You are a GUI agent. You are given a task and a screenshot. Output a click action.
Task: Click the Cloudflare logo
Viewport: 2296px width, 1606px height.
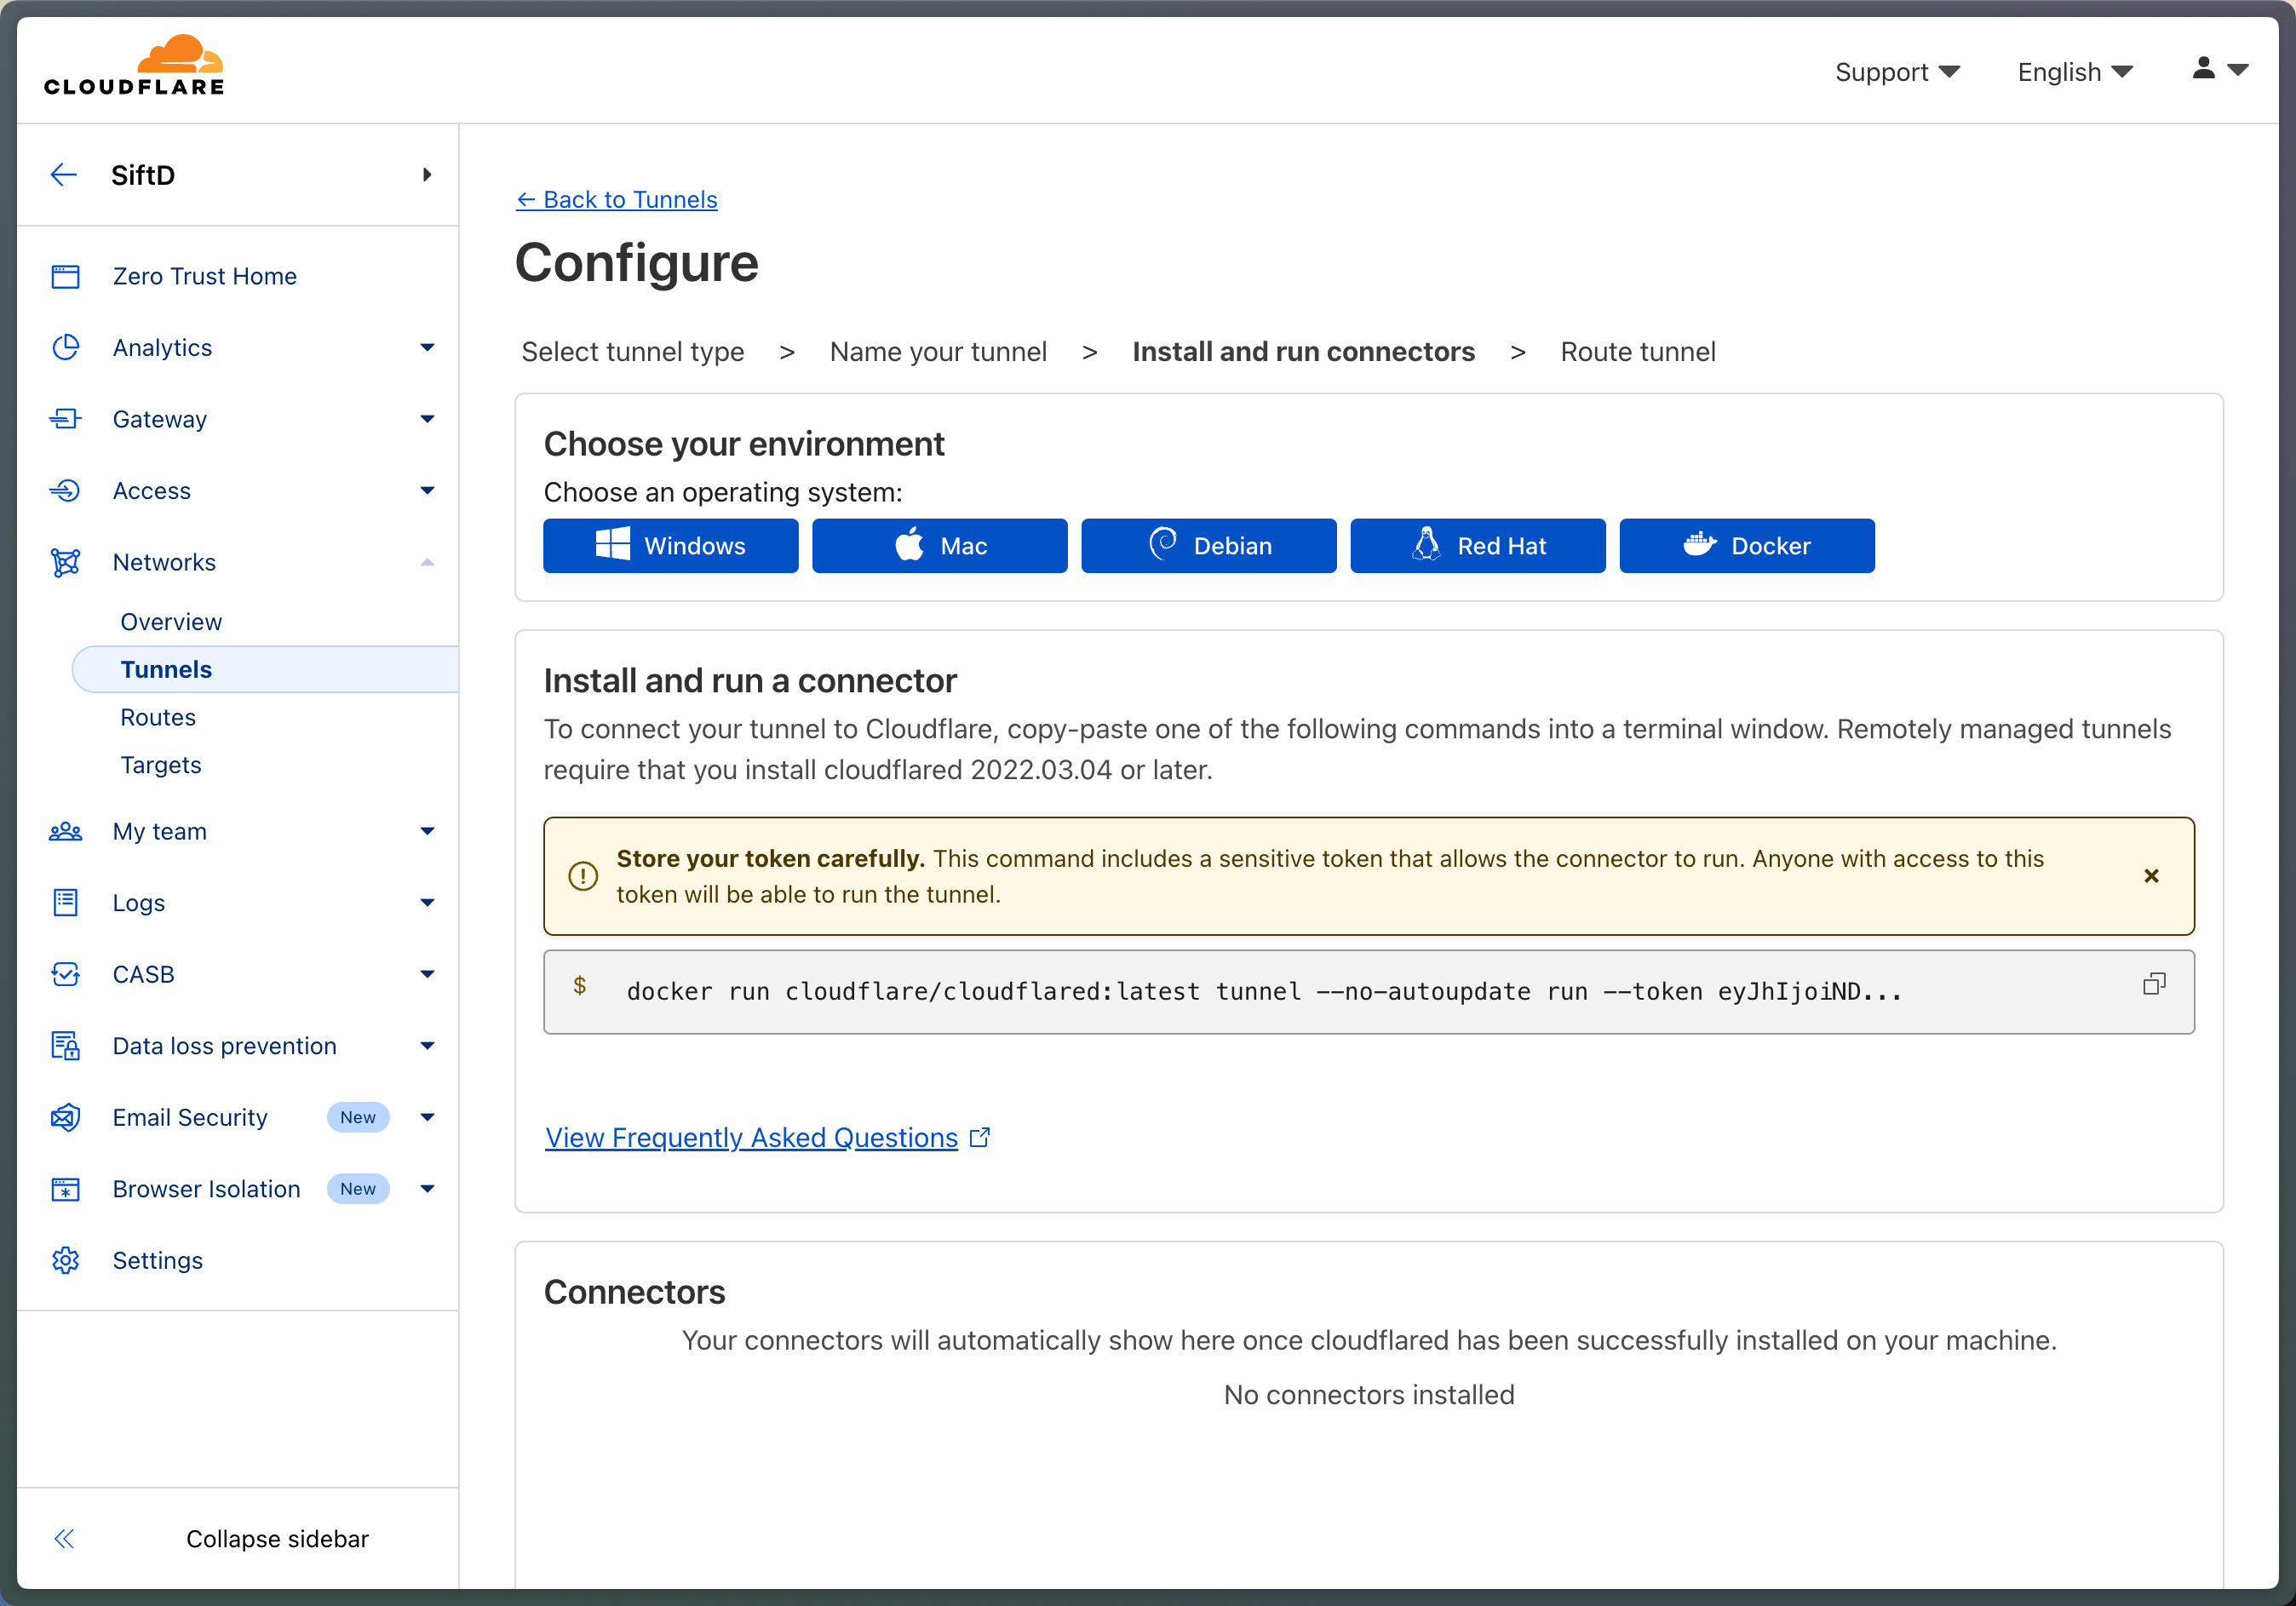tap(134, 66)
